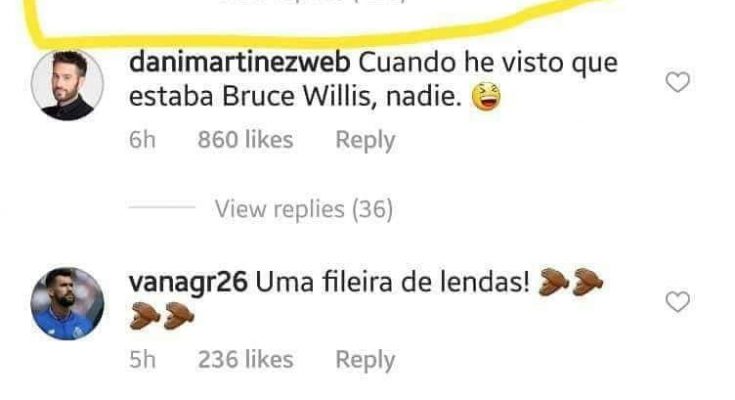This screenshot has width=735, height=400.
Task: Open the username link danimartinezweb
Action: coord(240,63)
